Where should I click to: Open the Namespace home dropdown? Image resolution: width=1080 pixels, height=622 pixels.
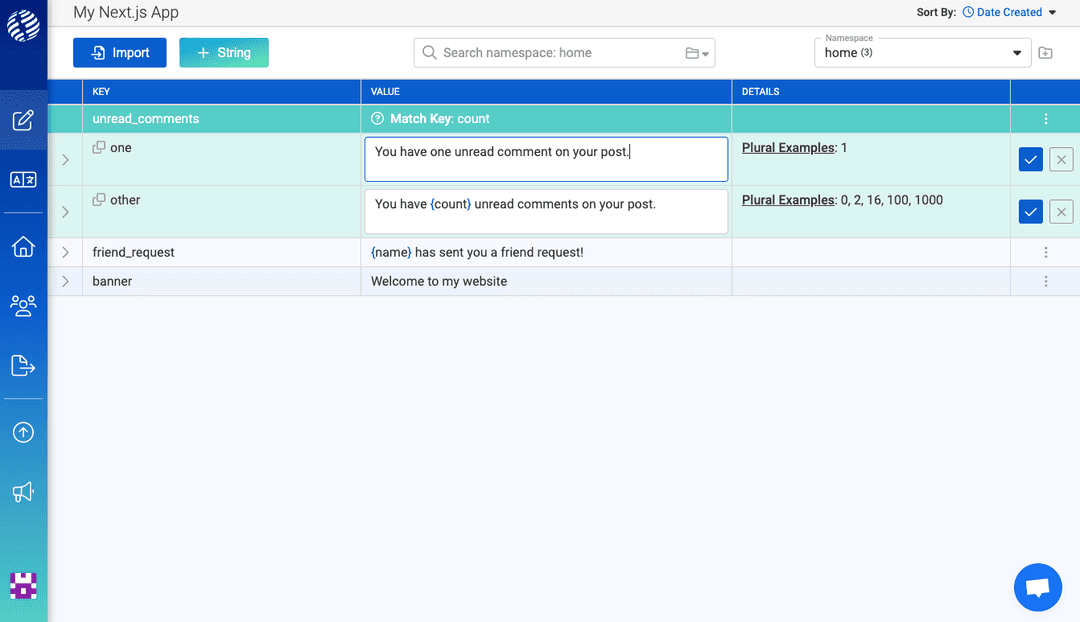924,53
